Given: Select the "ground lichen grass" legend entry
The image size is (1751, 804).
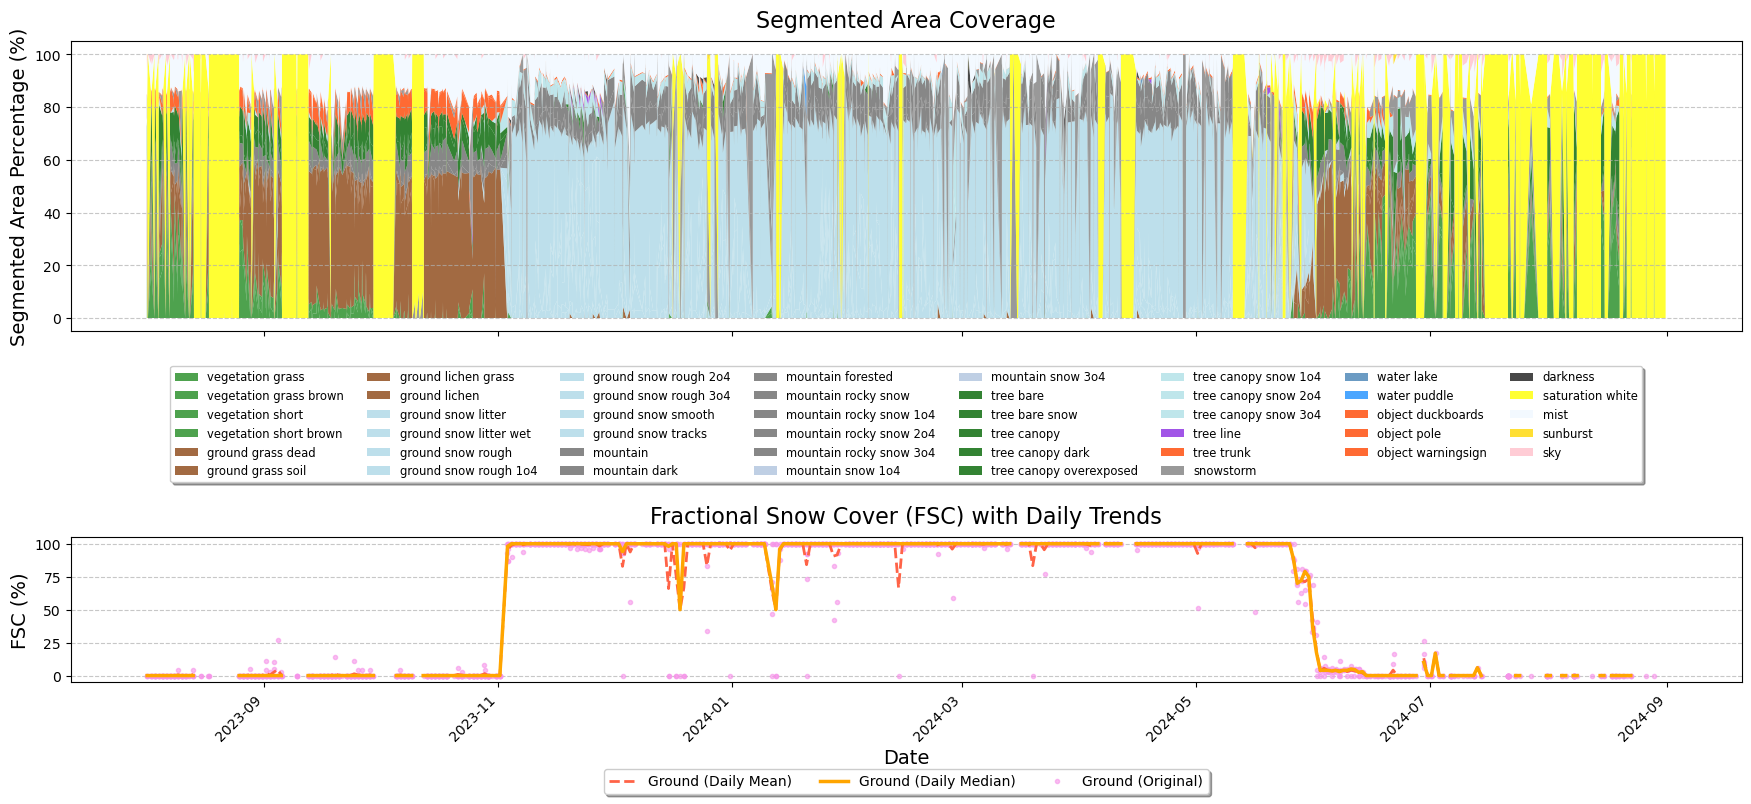Looking at the screenshot, I should coord(456,377).
